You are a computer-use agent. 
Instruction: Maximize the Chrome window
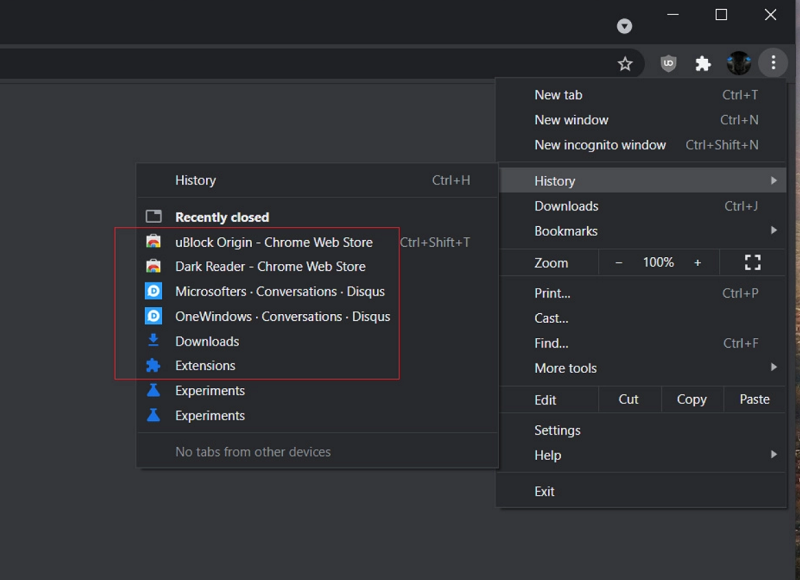pyautogui.click(x=721, y=15)
